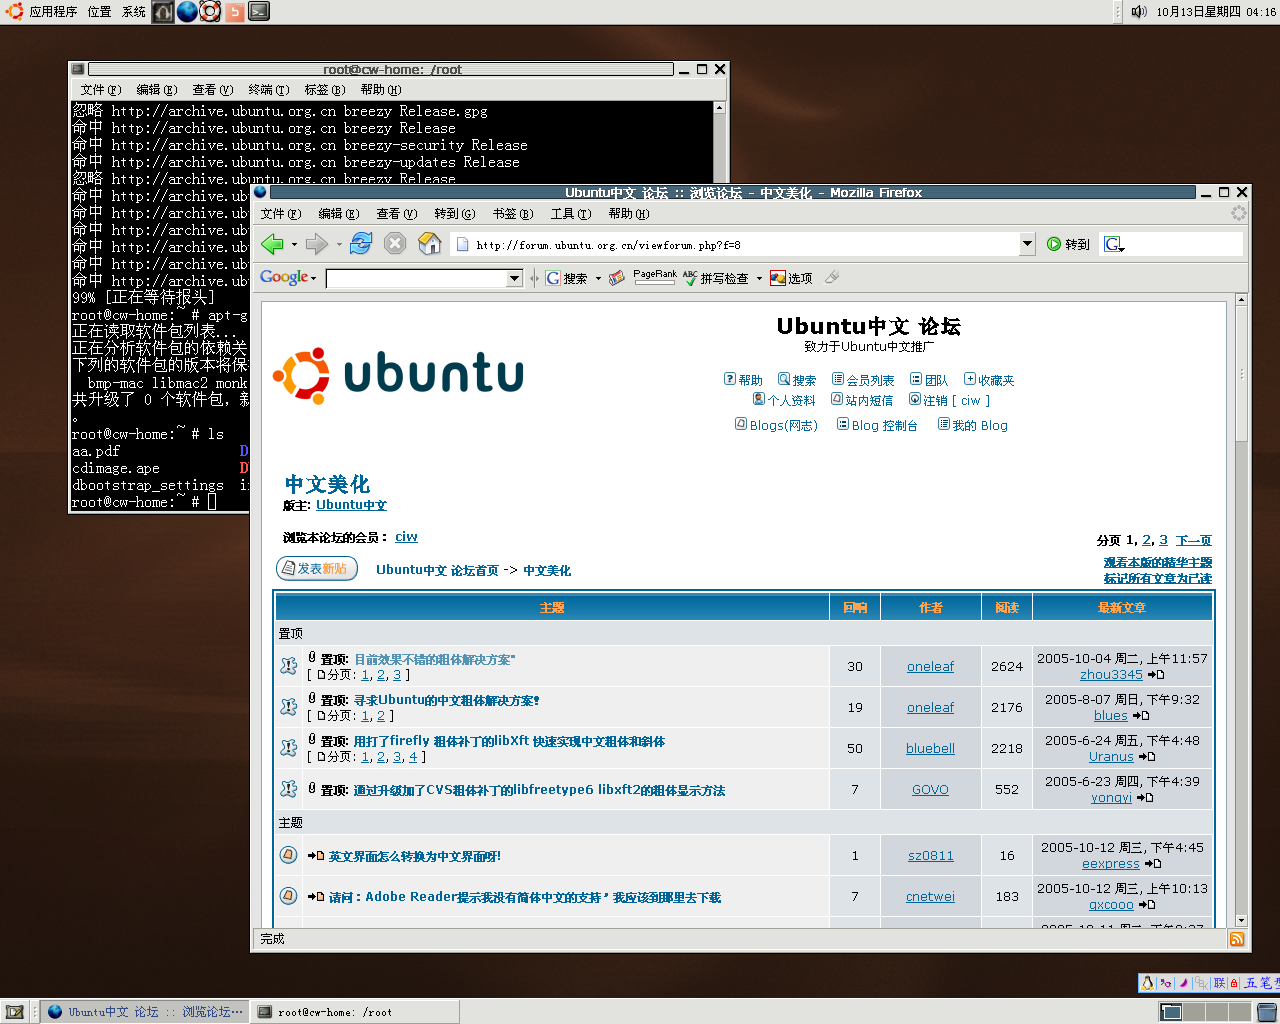Click 拼写检查 spell check icon
The height and width of the screenshot is (1024, 1280).
tap(716, 278)
